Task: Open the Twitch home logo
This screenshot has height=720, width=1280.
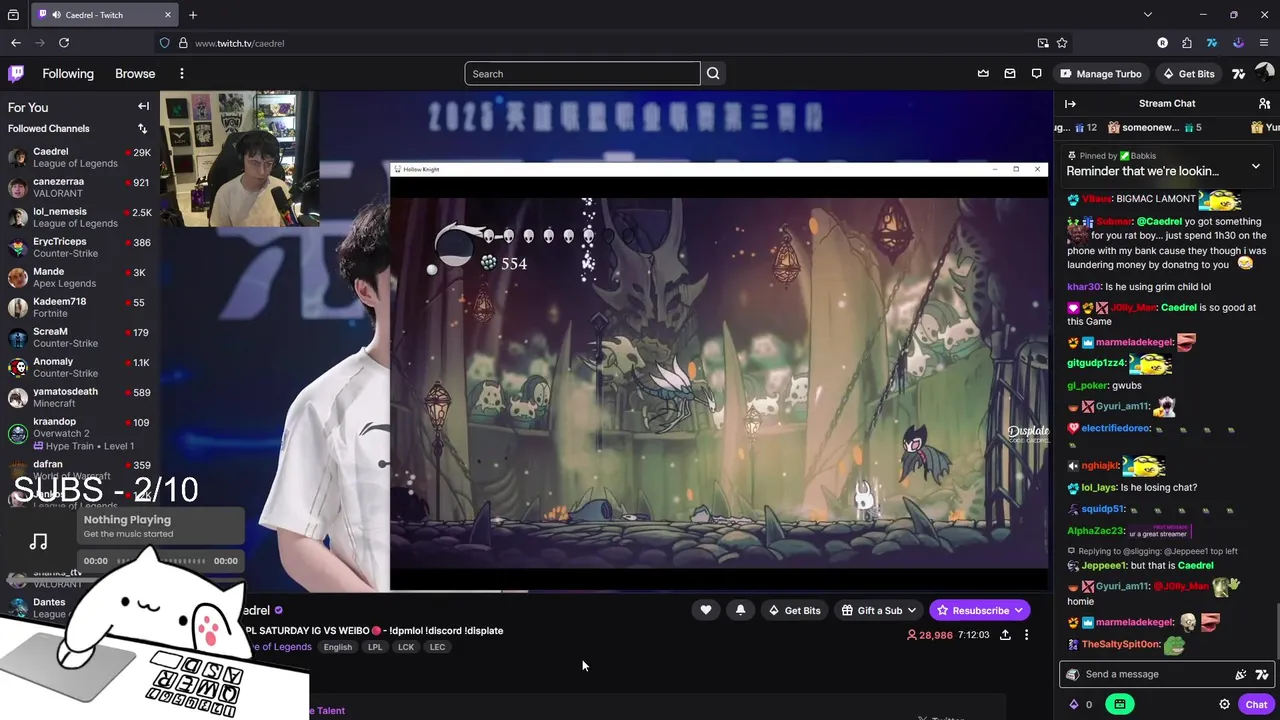Action: (16, 73)
